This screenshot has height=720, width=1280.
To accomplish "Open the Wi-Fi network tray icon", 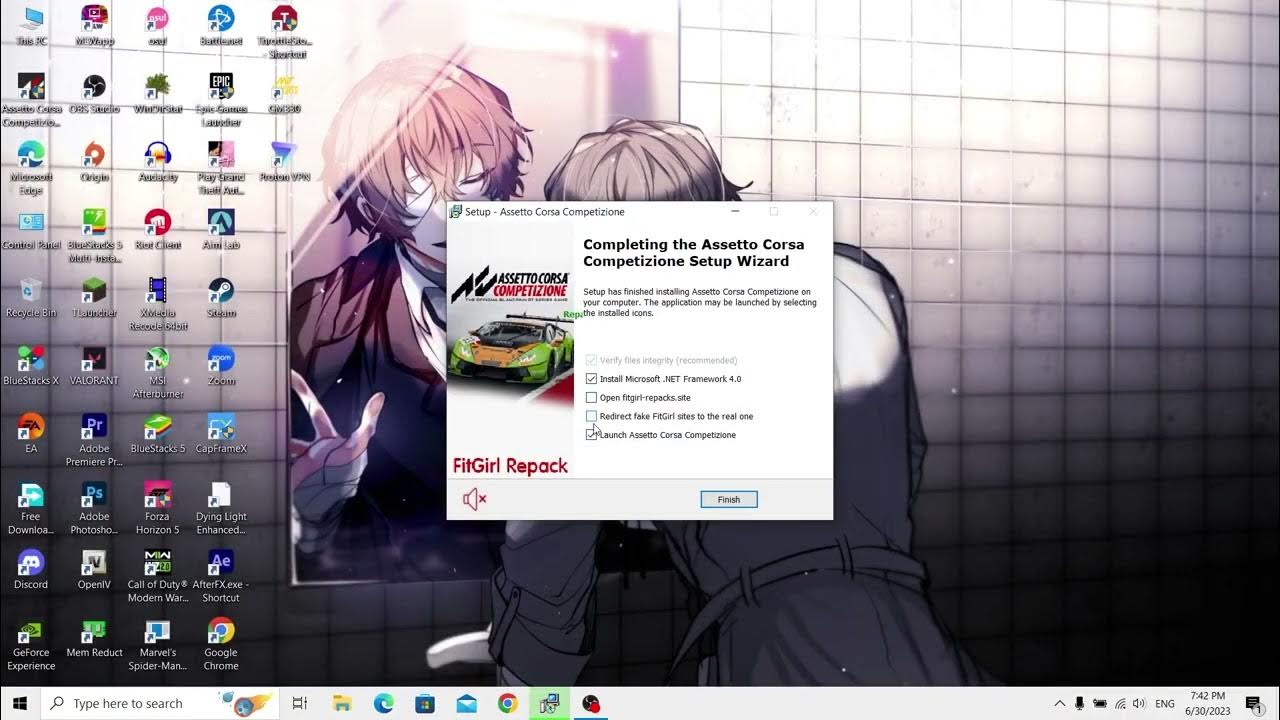I will tap(1120, 704).
